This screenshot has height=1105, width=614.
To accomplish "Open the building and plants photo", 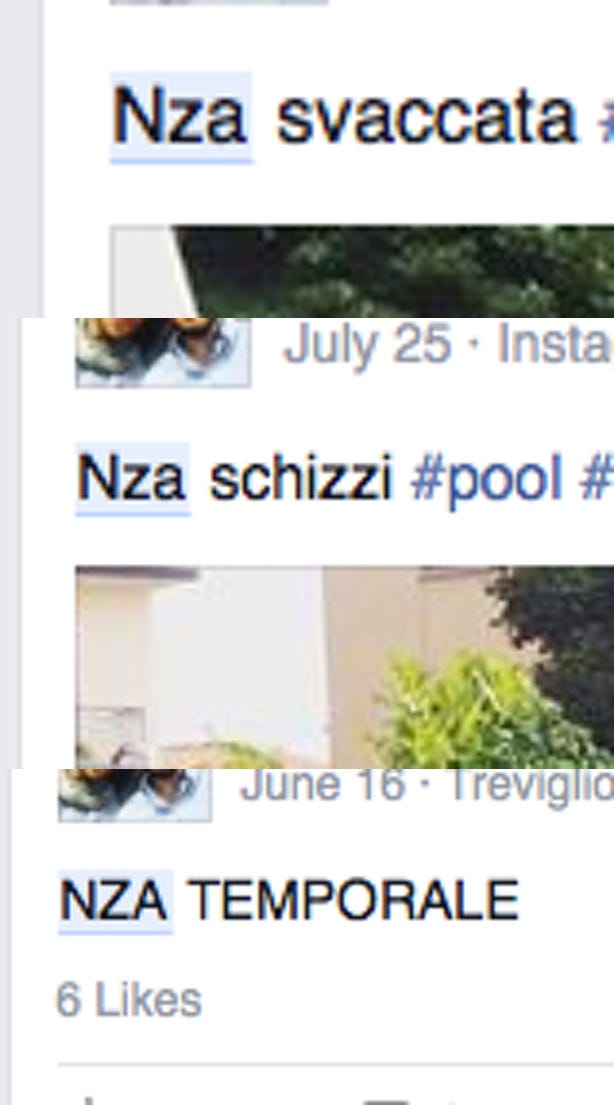I will (345, 667).
